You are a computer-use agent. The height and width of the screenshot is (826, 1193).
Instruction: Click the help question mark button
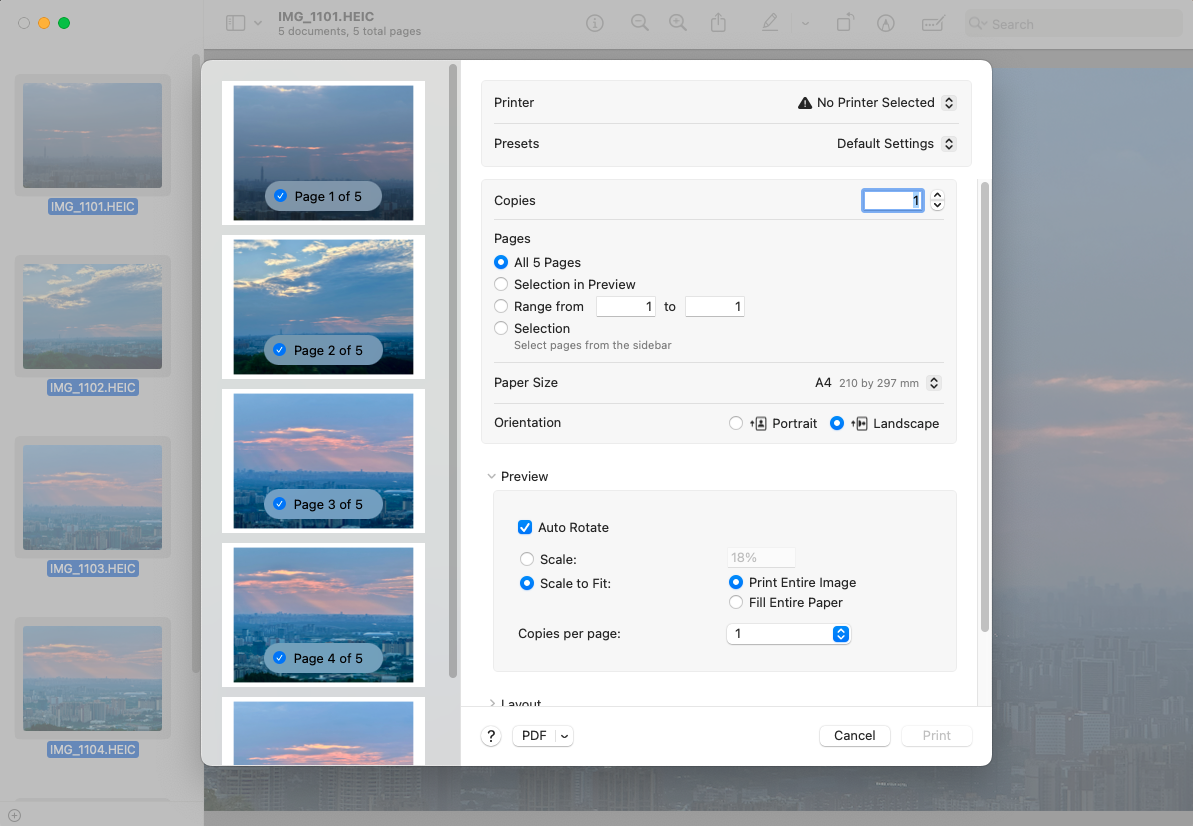(490, 735)
